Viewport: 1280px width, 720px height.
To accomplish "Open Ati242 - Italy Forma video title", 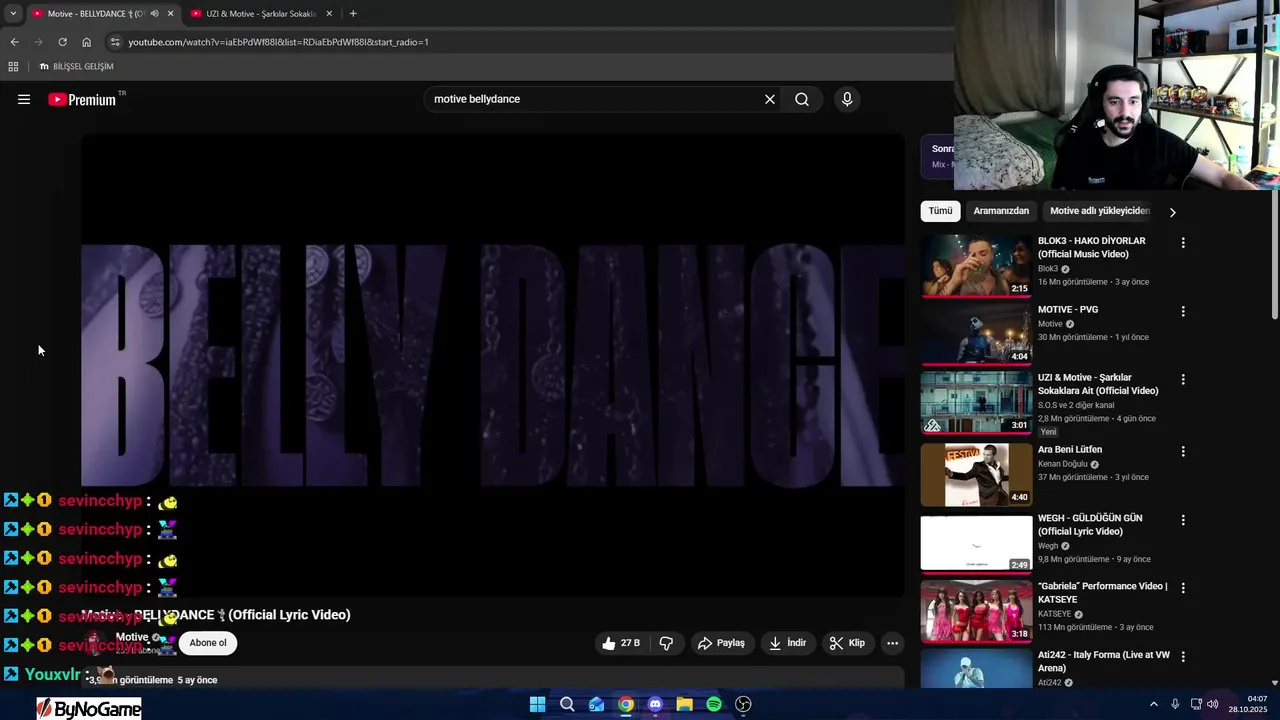I will (x=1104, y=662).
